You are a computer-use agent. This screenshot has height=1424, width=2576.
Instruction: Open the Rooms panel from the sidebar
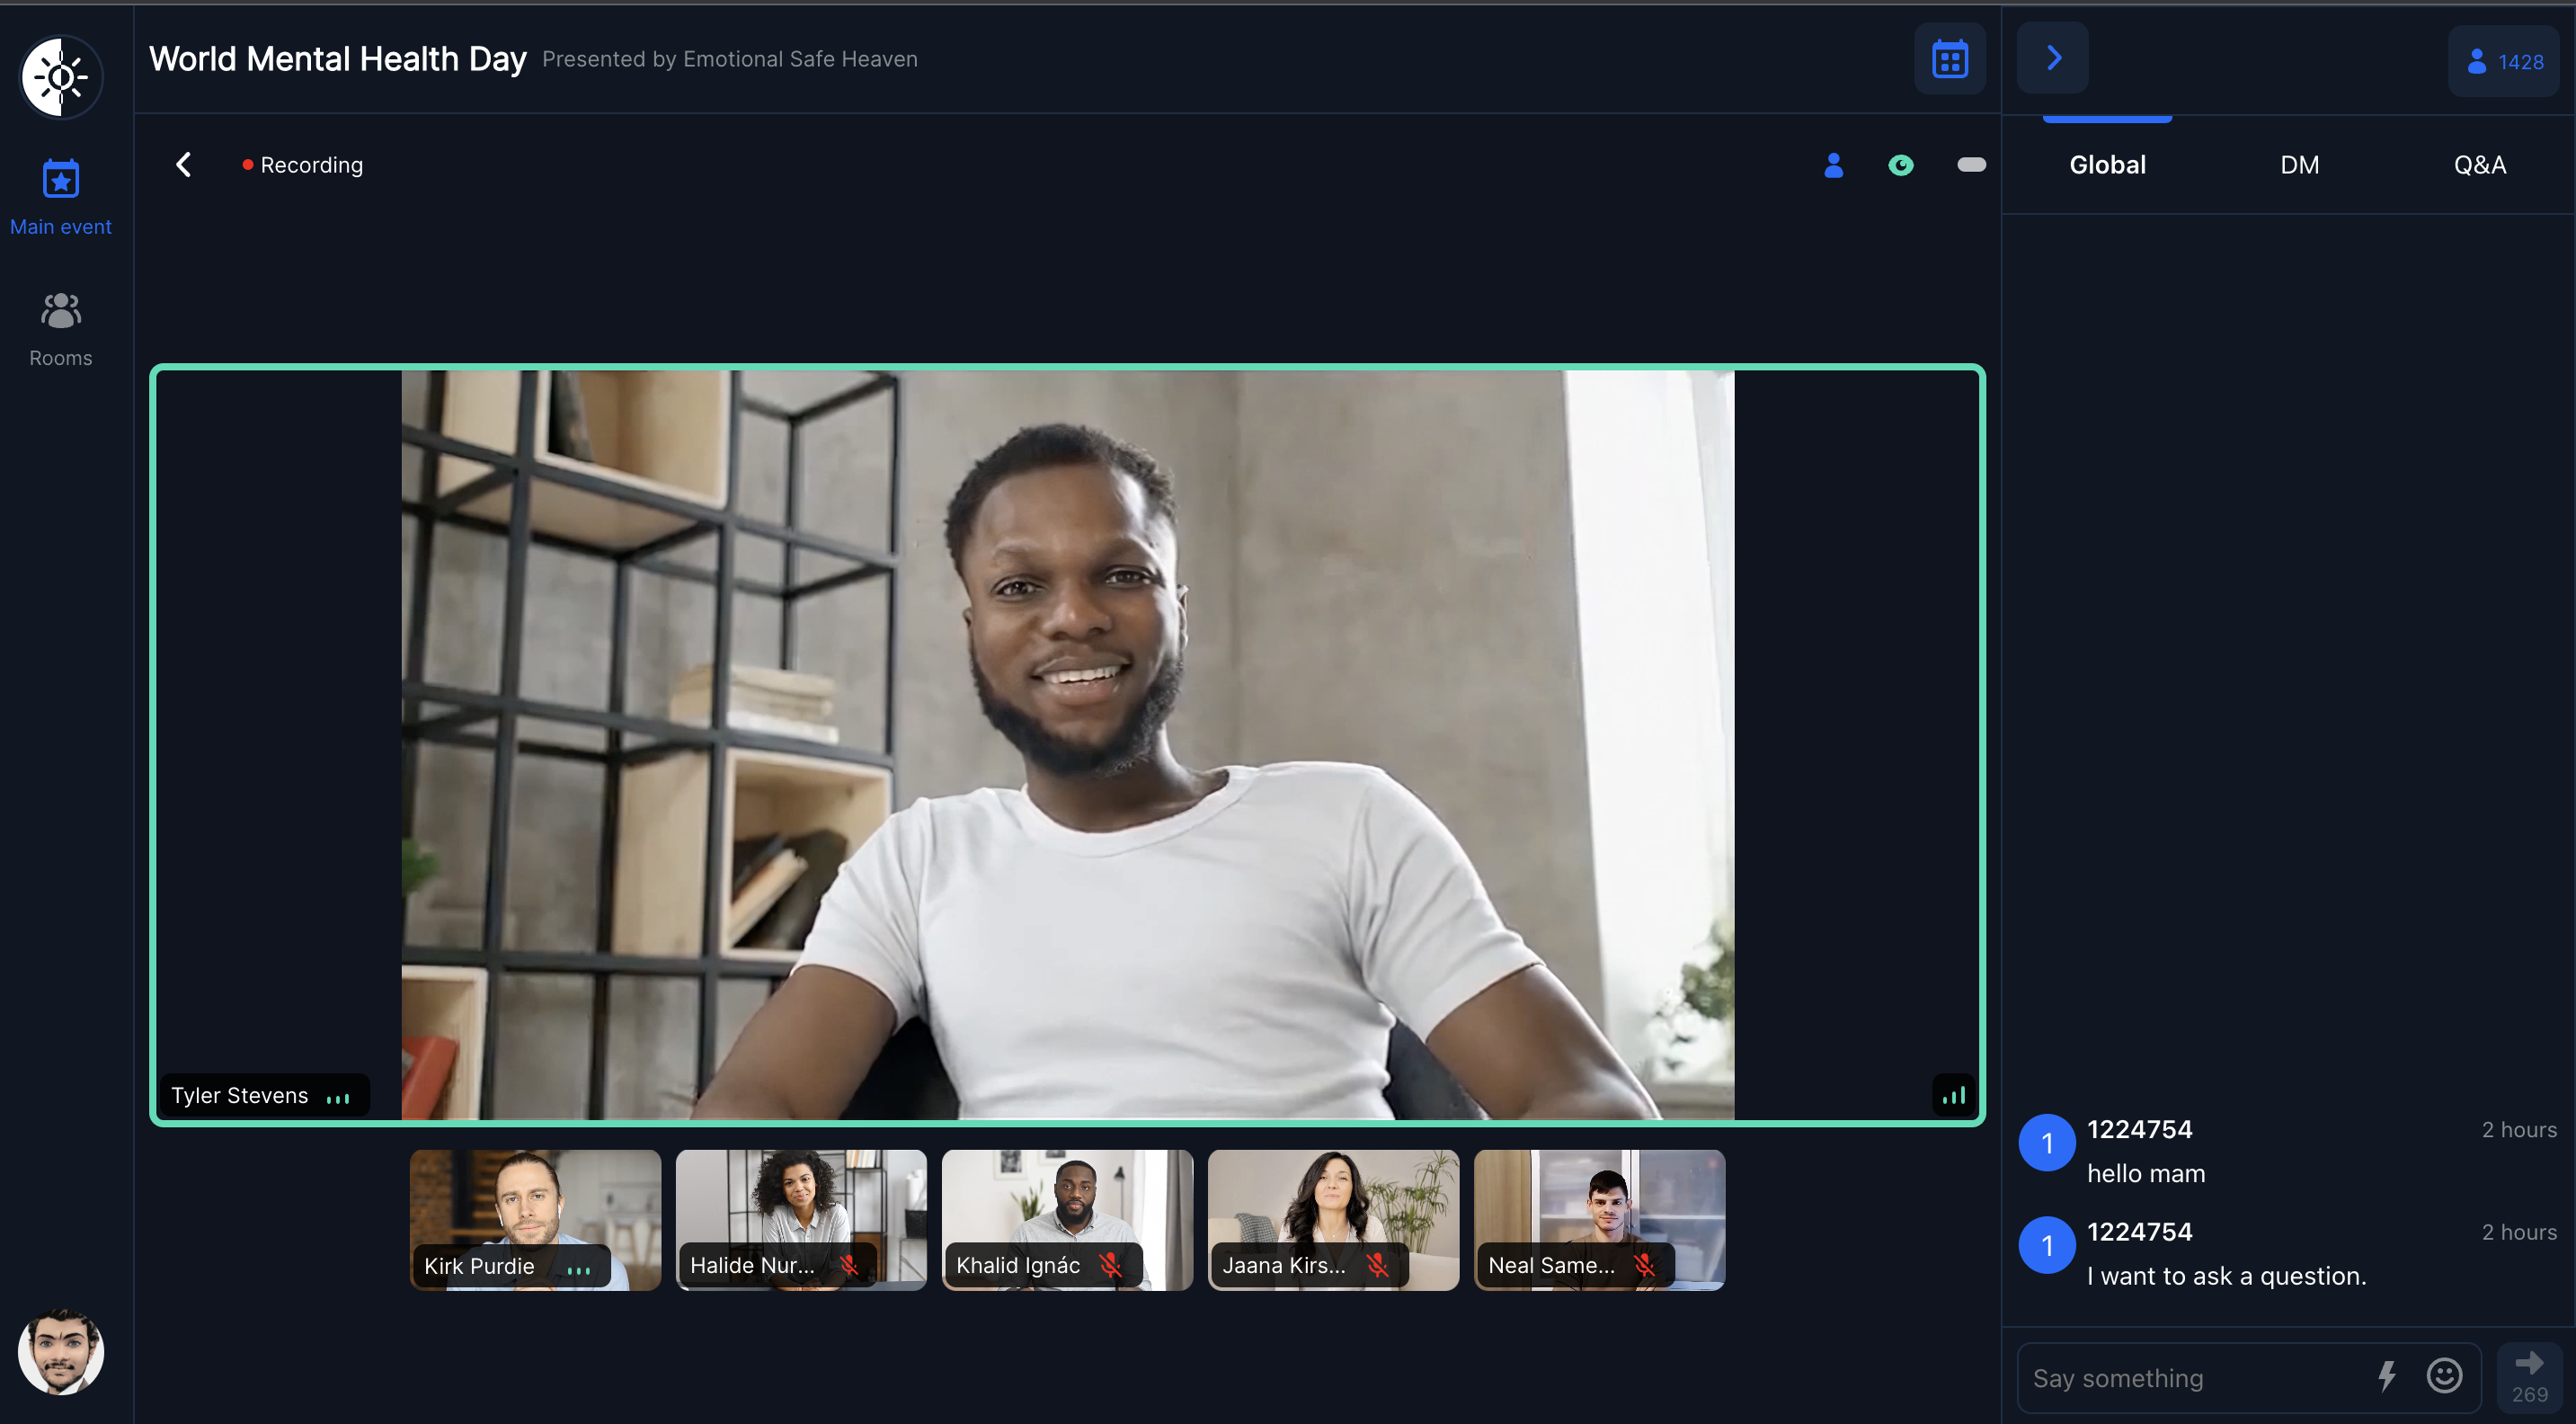pos(60,325)
